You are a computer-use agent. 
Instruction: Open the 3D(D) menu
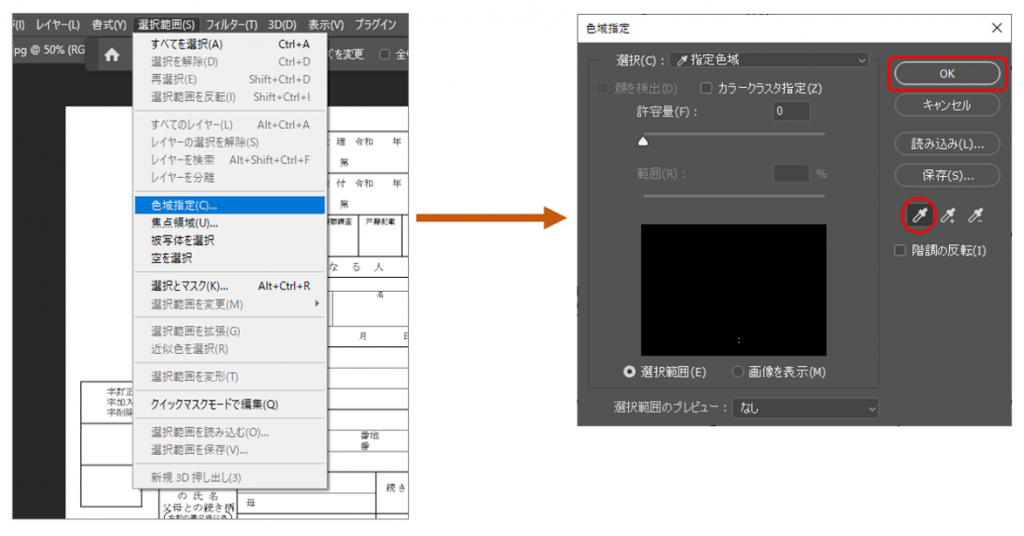click(x=282, y=25)
